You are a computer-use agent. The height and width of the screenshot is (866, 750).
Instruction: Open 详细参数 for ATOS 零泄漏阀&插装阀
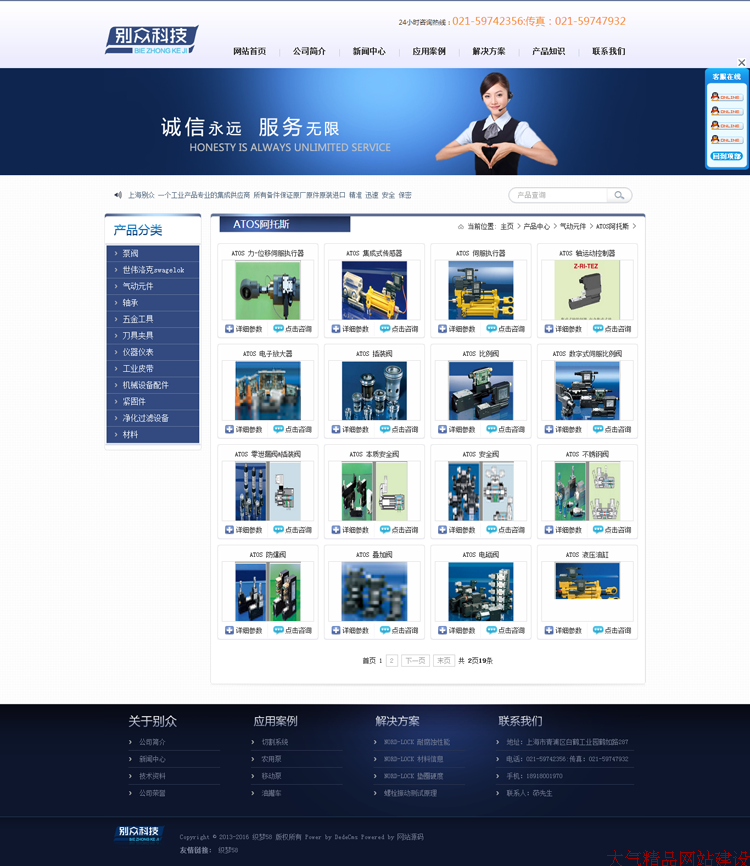click(x=244, y=530)
